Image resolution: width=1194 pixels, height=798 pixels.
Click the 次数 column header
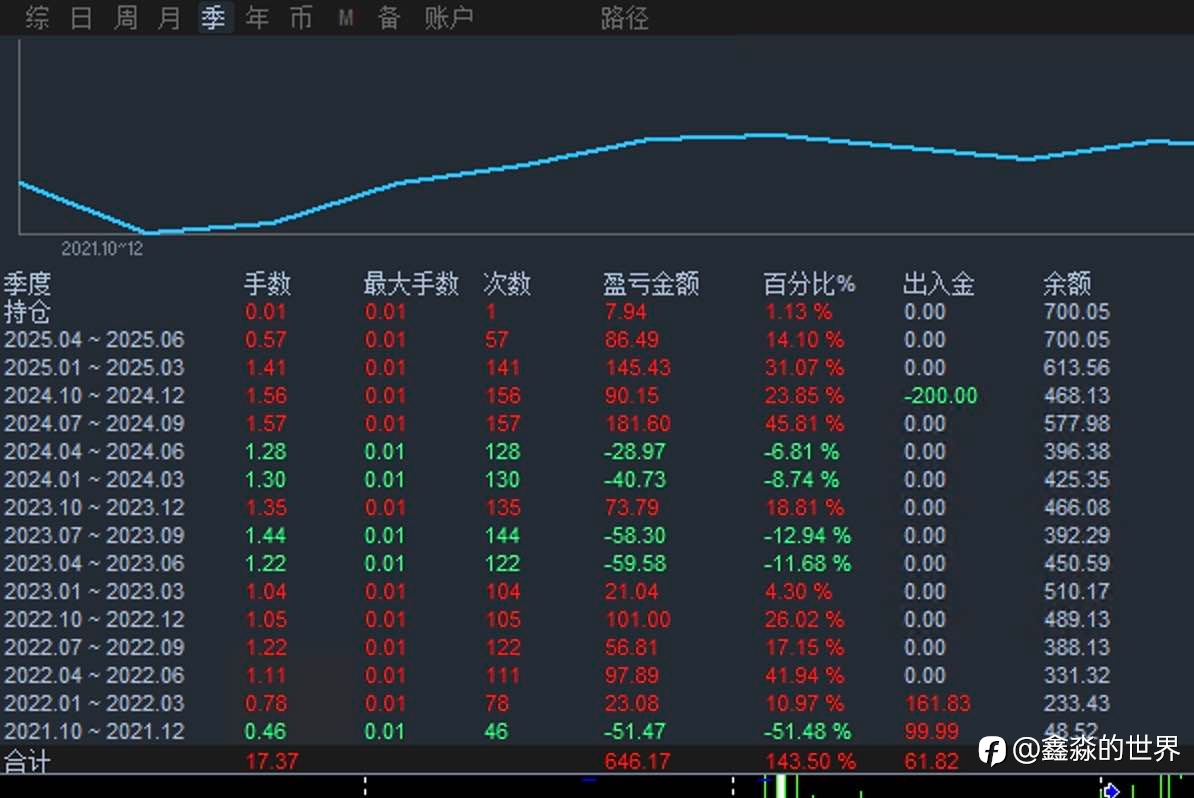tap(507, 283)
